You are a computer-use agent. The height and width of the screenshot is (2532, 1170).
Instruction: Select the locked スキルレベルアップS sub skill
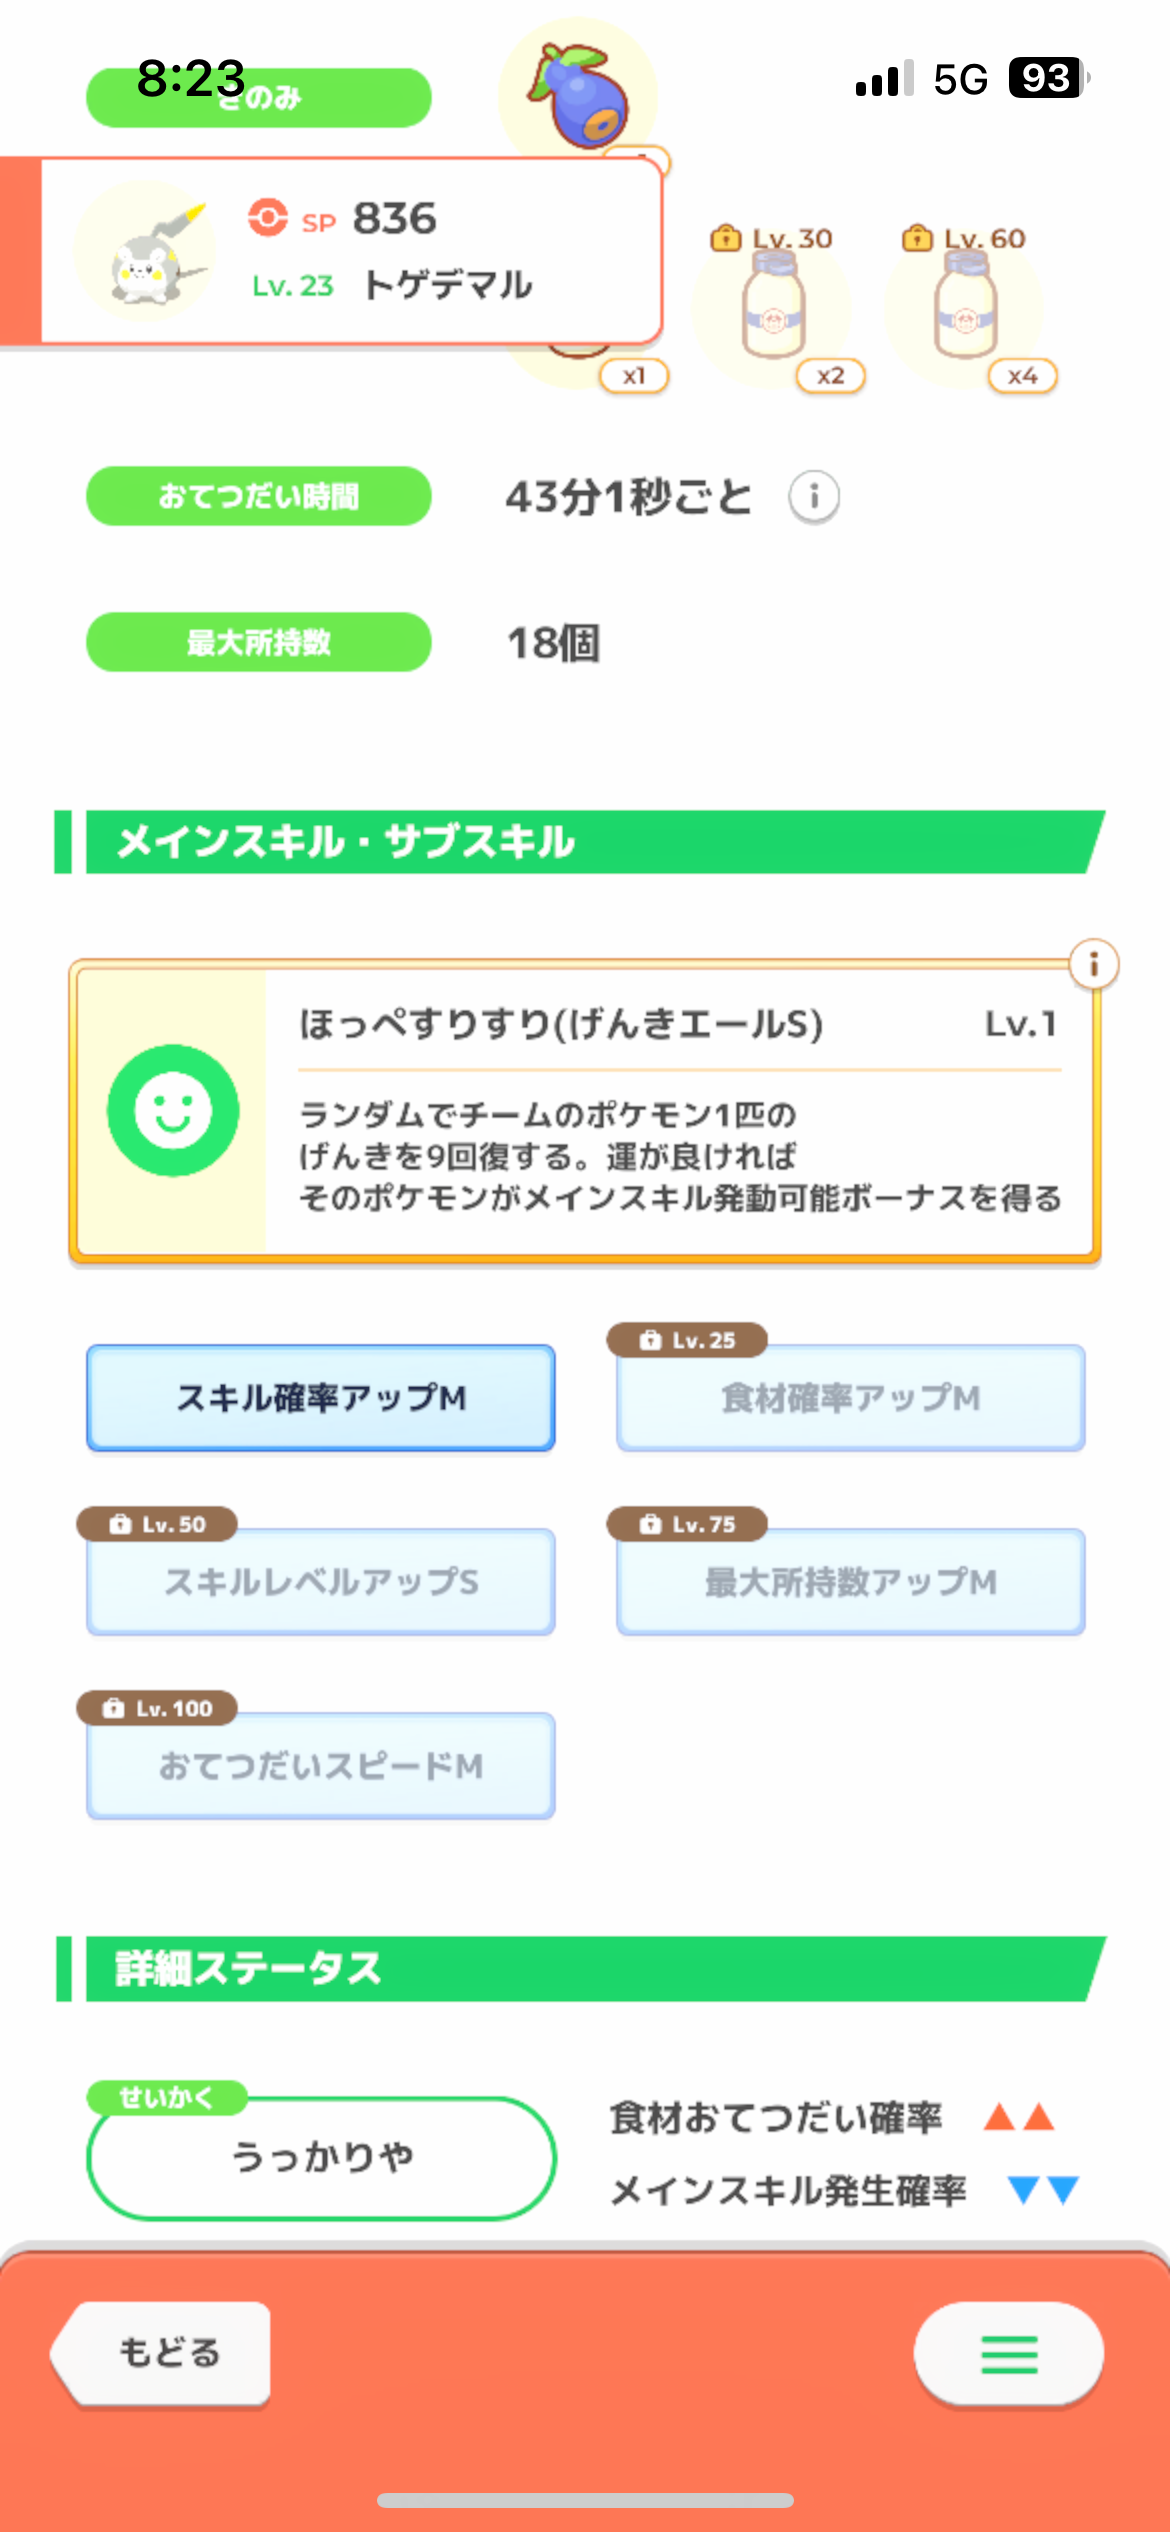[x=321, y=1582]
